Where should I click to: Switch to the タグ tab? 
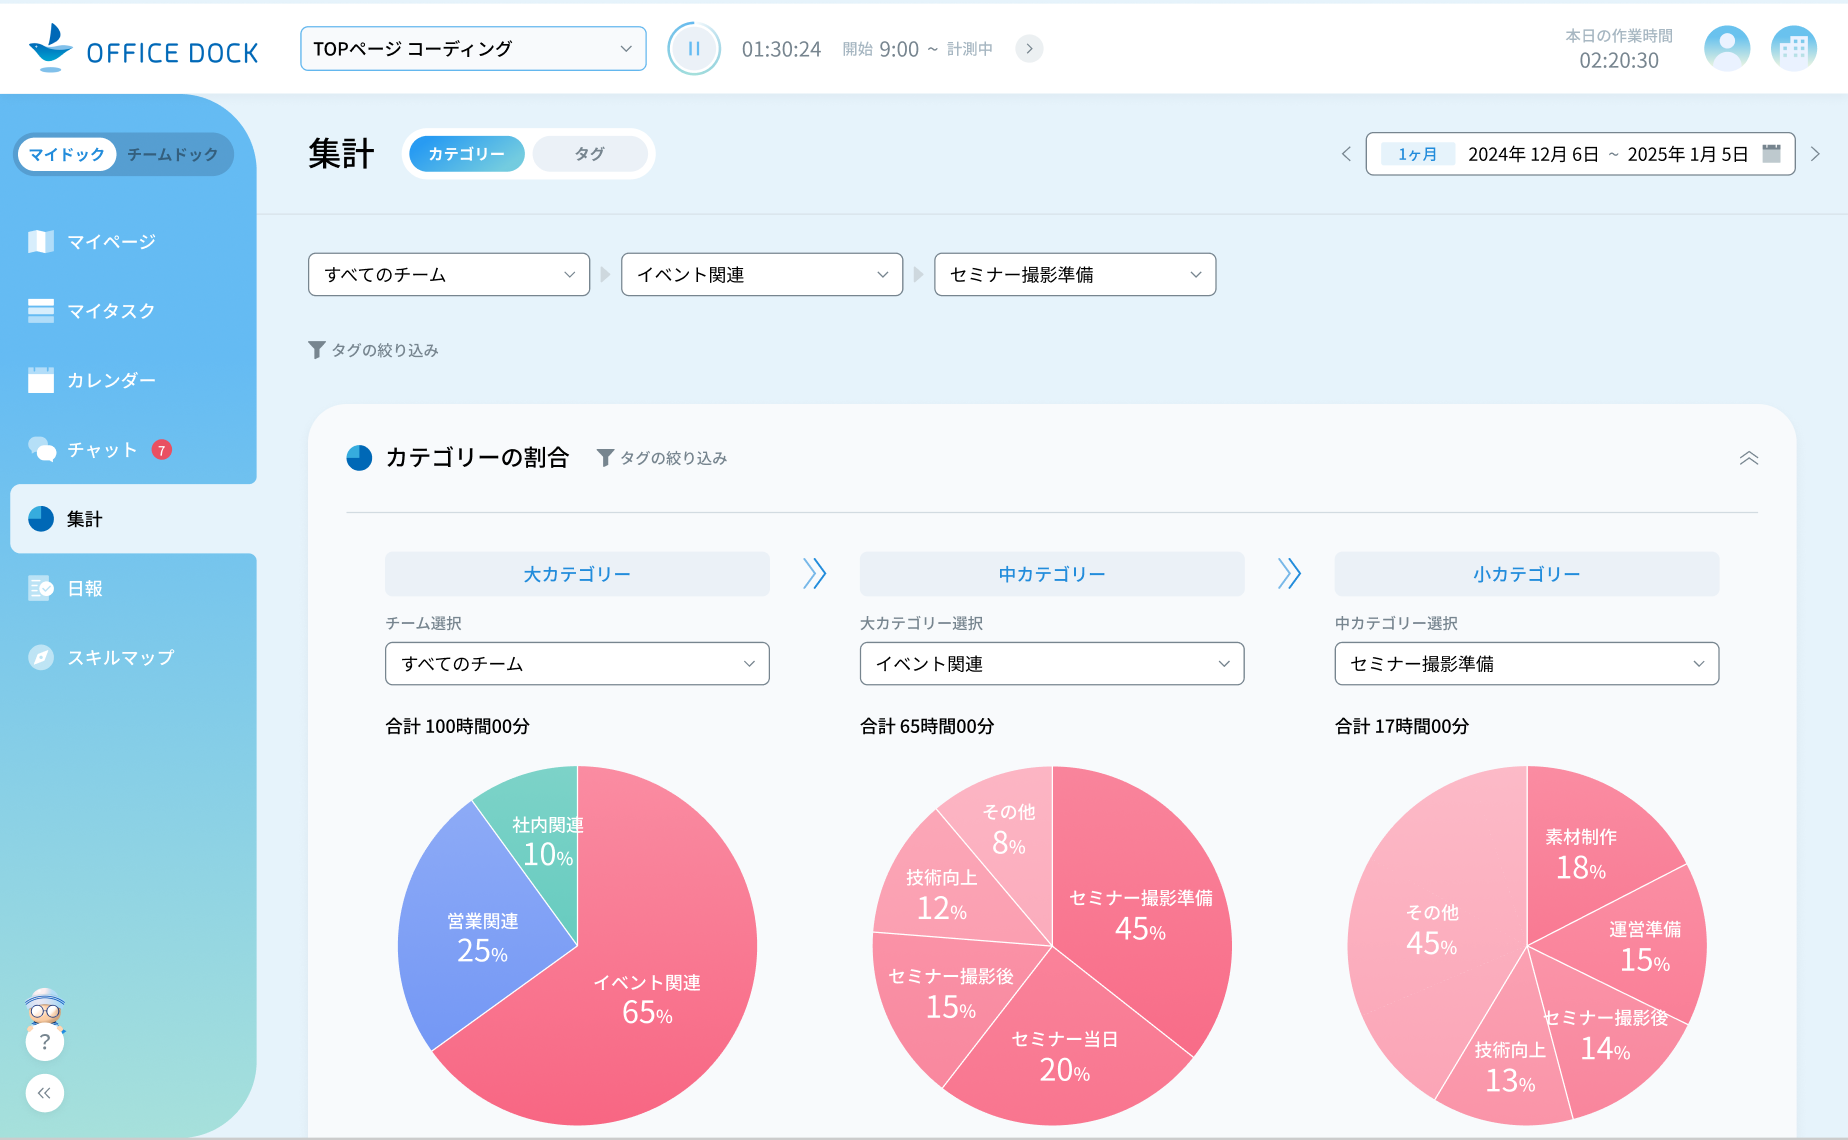point(589,154)
